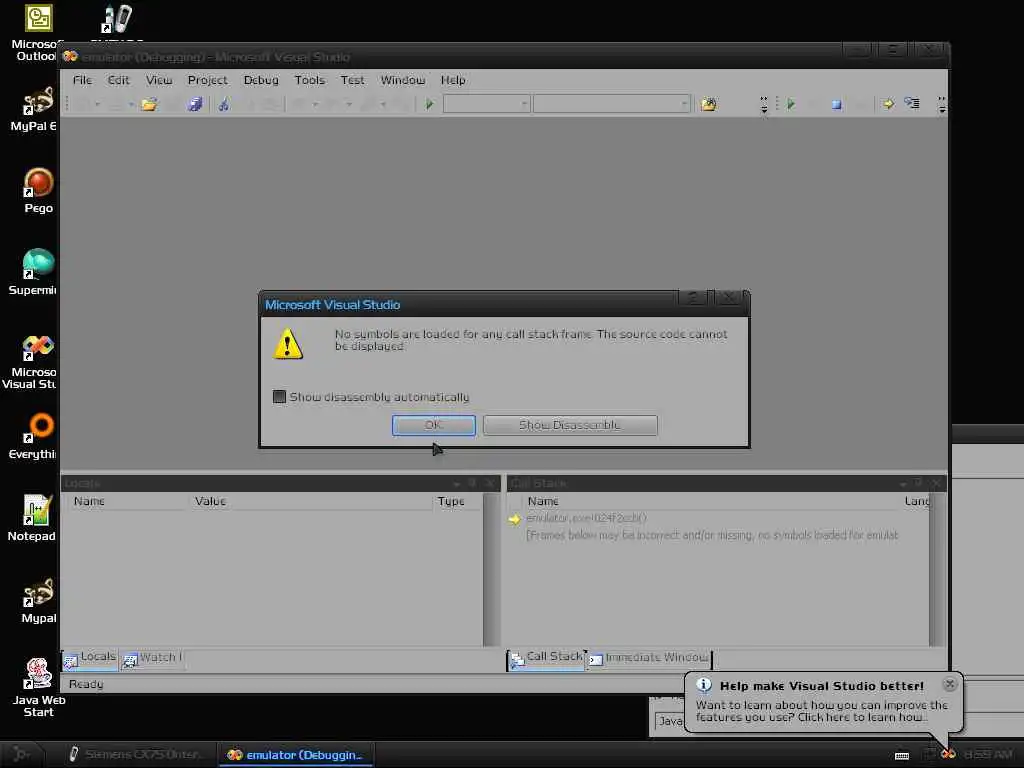1024x768 pixels.
Task: Click the green Start Debugging arrow beside configuration box
Action: coord(429,104)
